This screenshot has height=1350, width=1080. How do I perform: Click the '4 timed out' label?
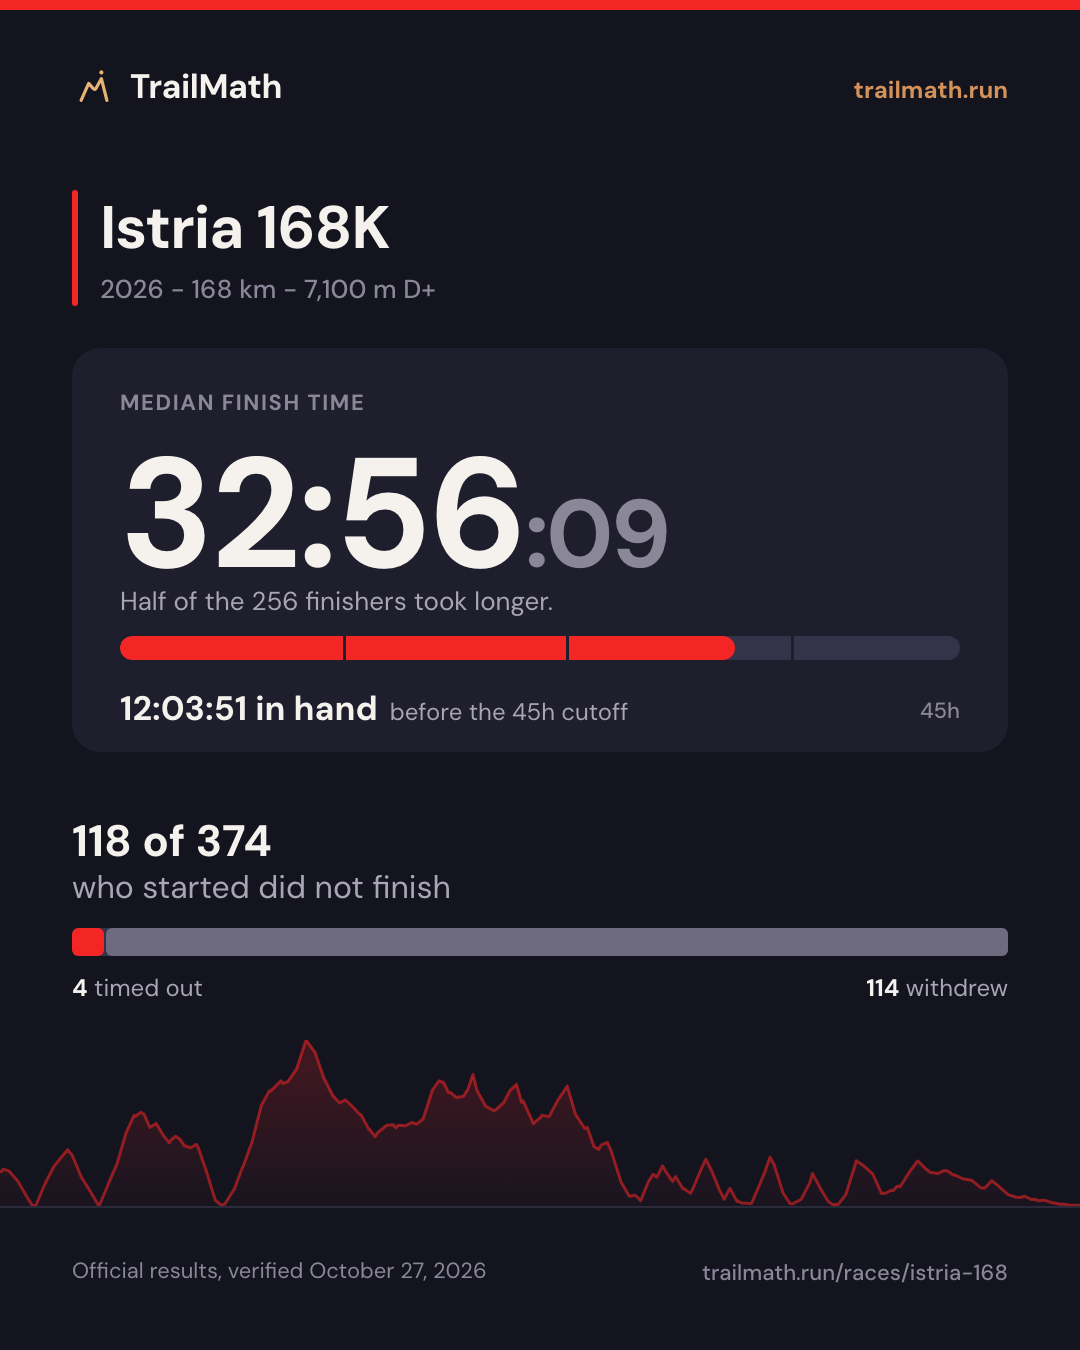pyautogui.click(x=137, y=988)
